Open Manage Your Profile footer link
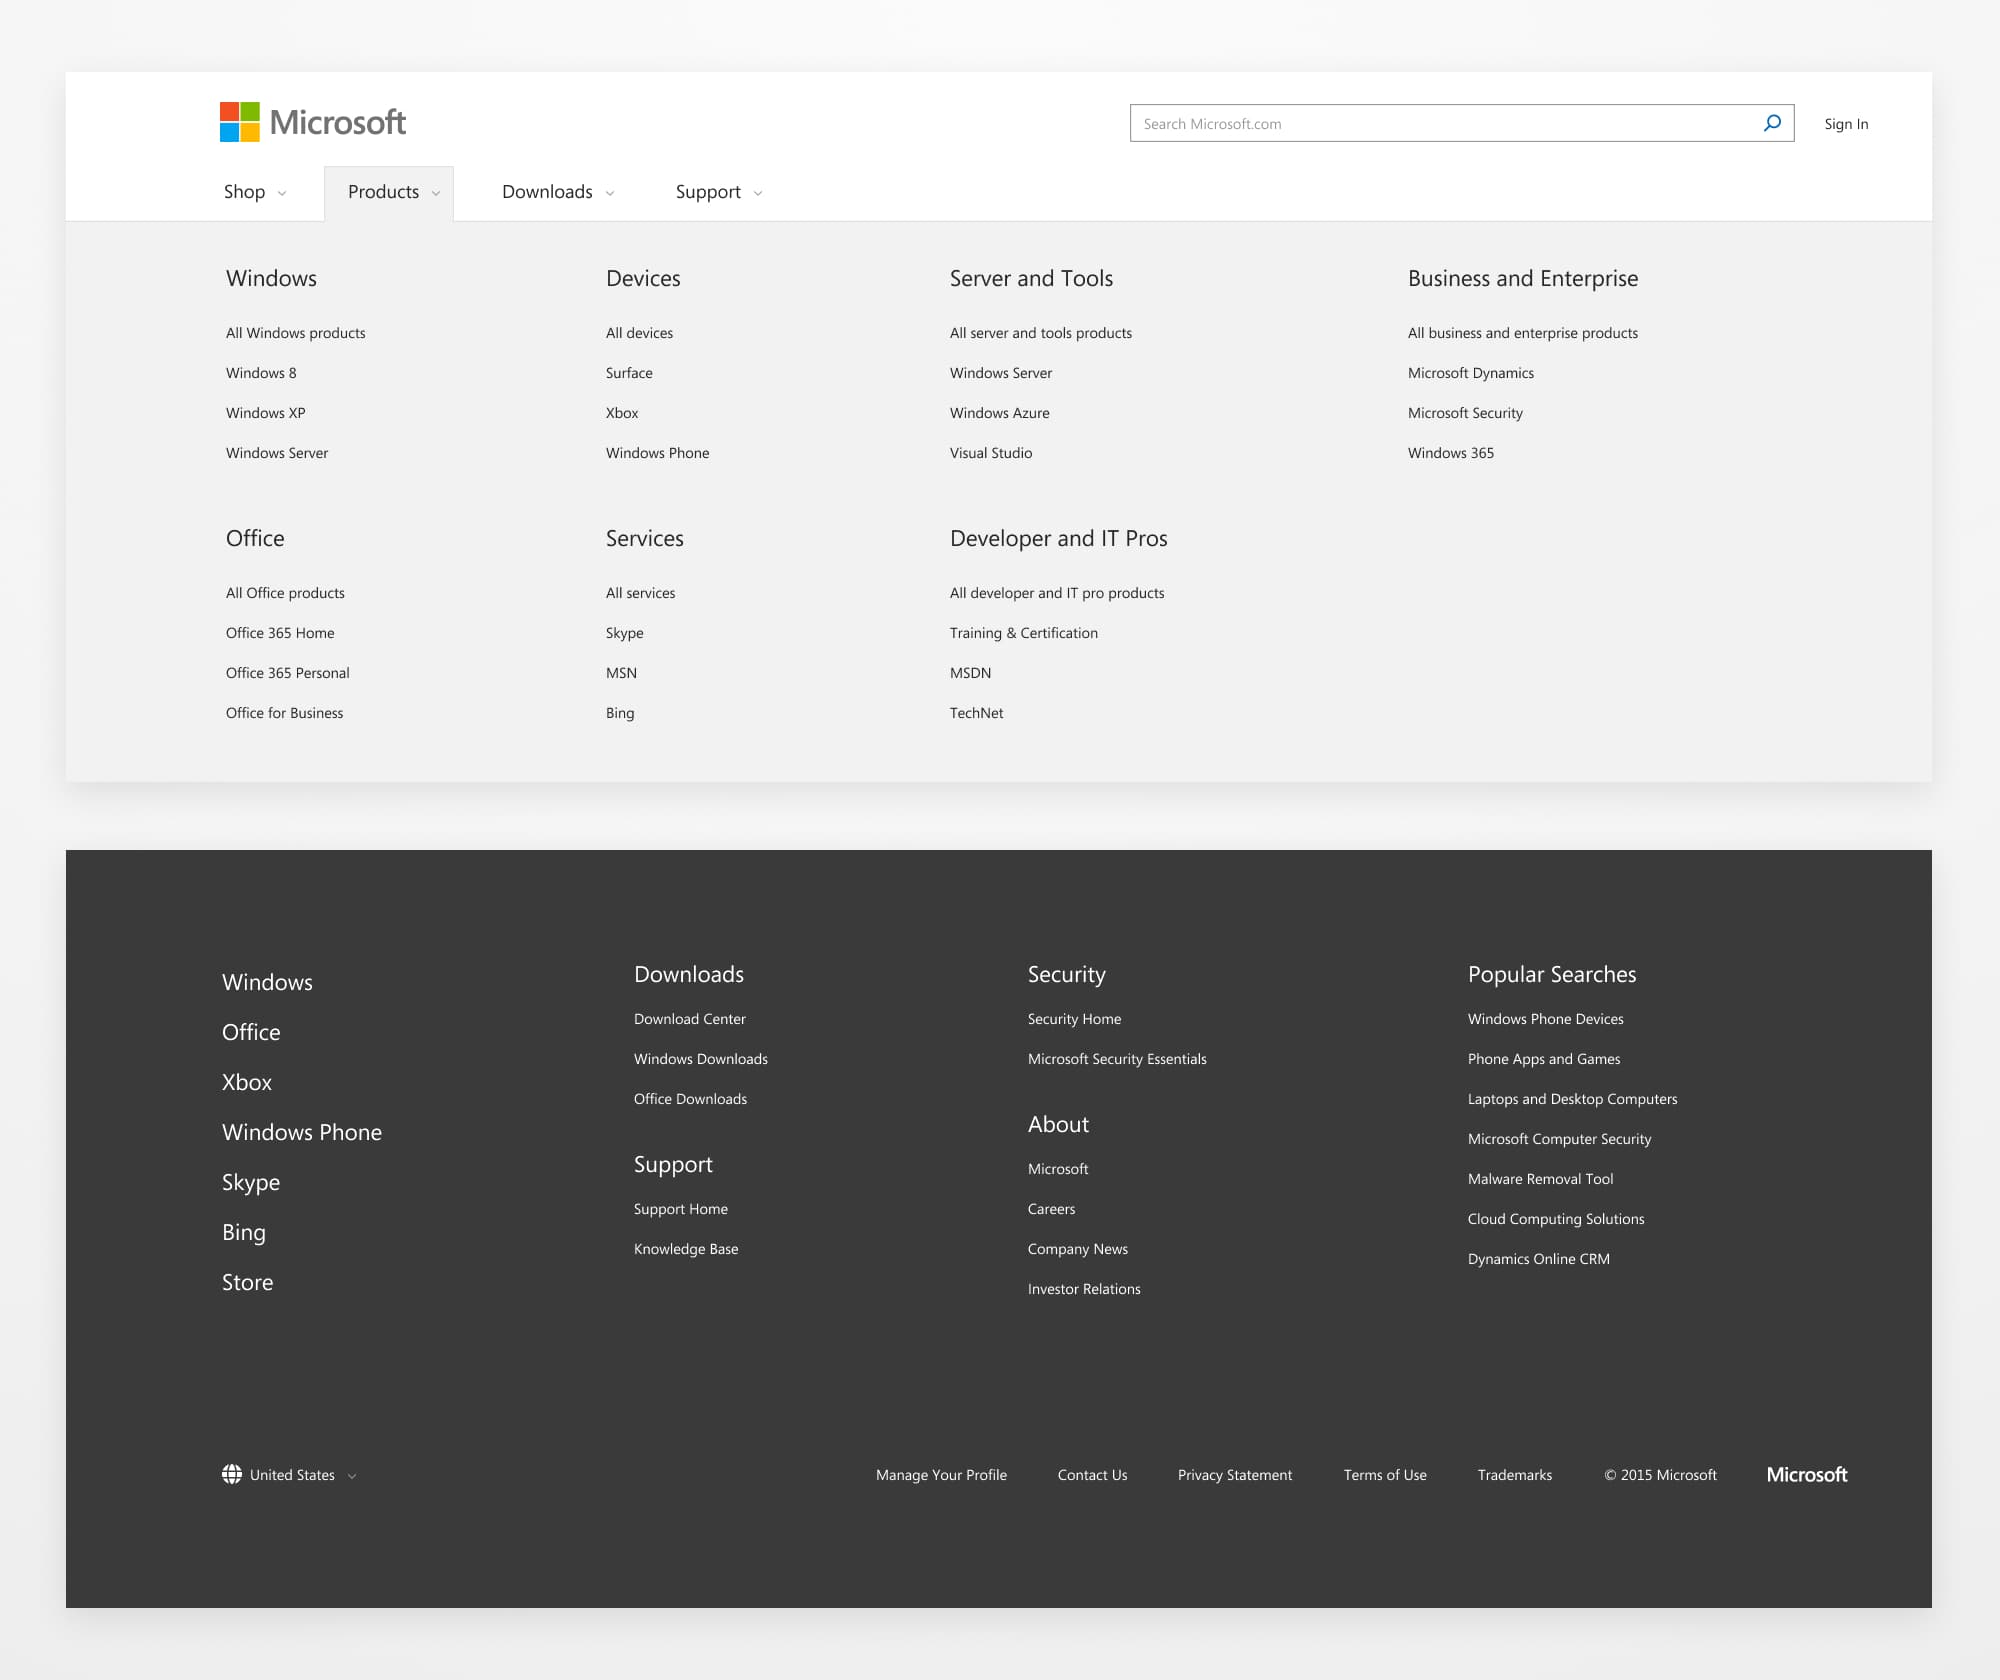Image resolution: width=2000 pixels, height=1680 pixels. point(941,1475)
